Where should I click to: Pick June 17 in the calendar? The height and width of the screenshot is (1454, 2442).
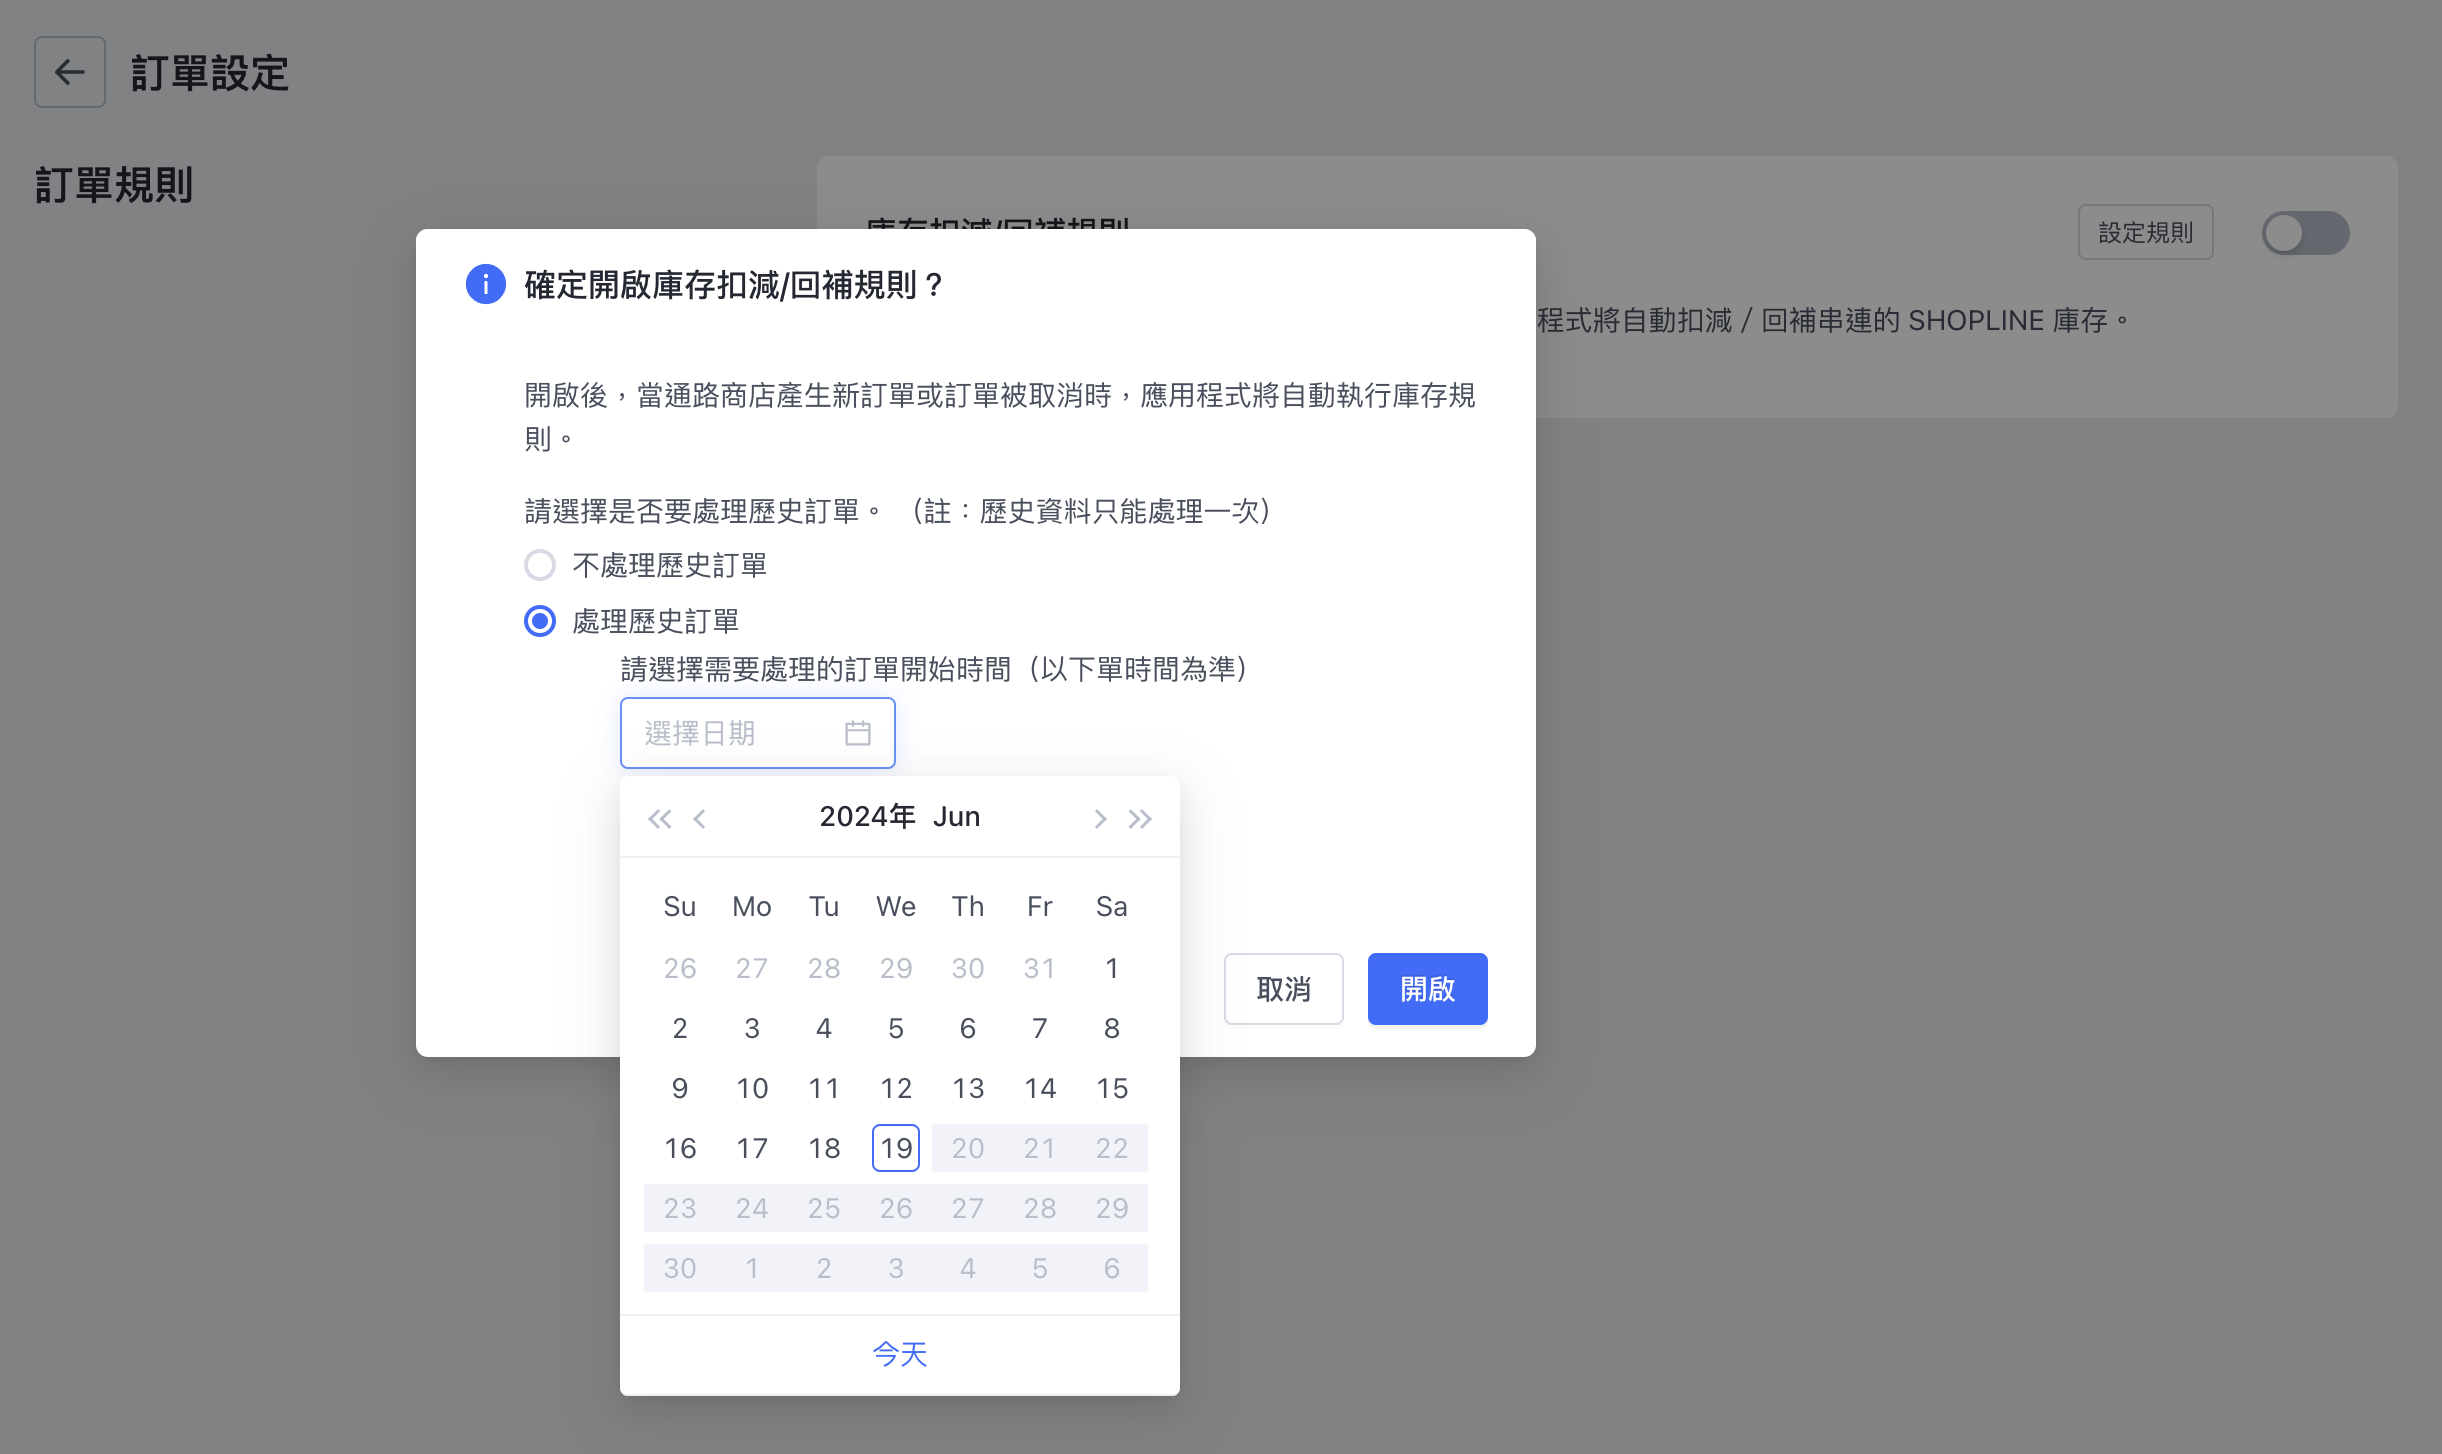[x=752, y=1148]
